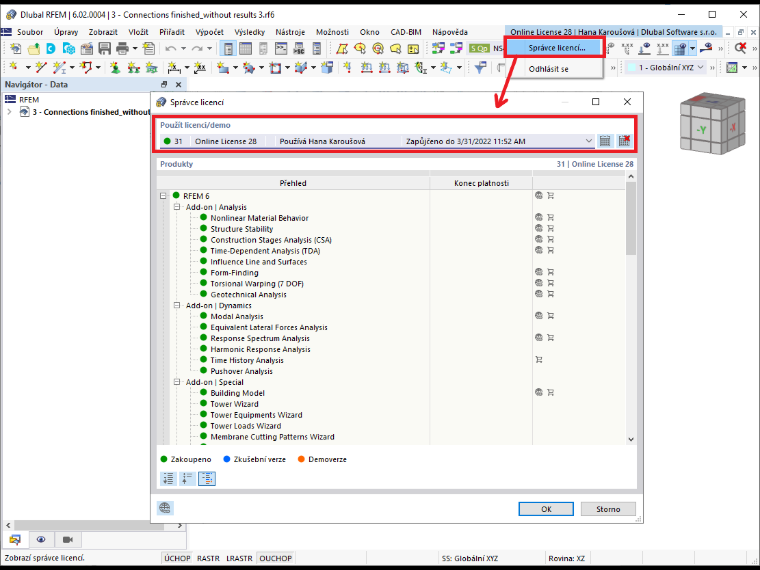Viewport: 760px width, 570px height.
Task: Toggle the LRASTR status button
Action: click(x=239, y=558)
